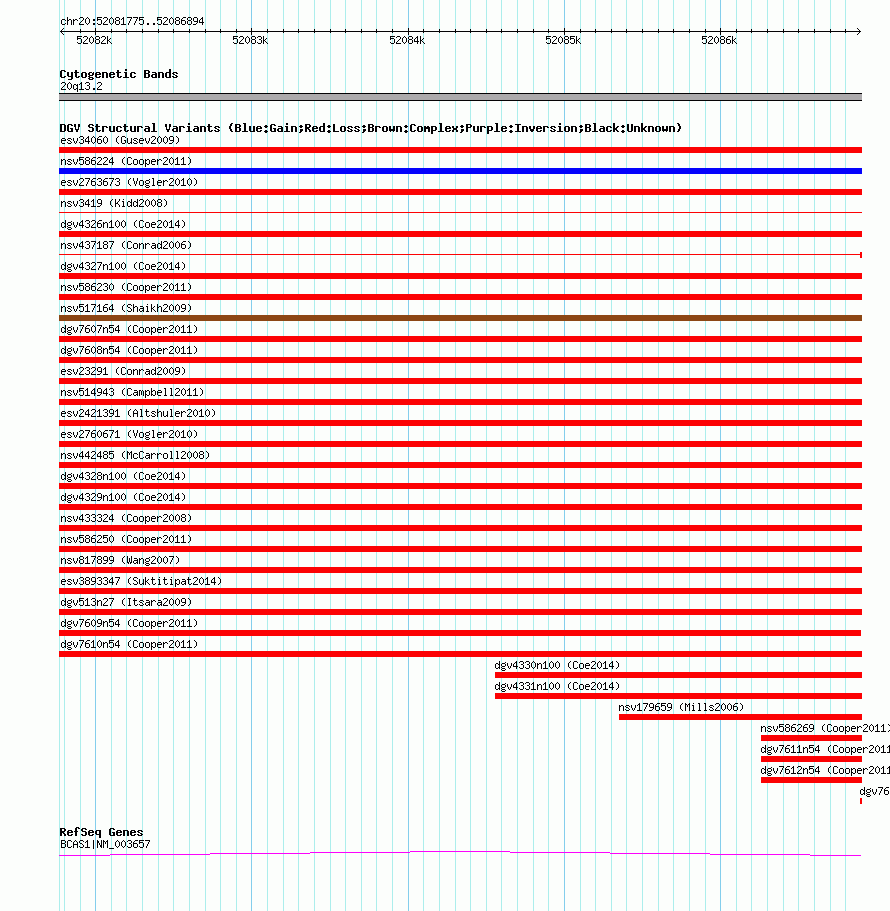Open dgv4326n100 (Coe2014) variant

click(123, 224)
